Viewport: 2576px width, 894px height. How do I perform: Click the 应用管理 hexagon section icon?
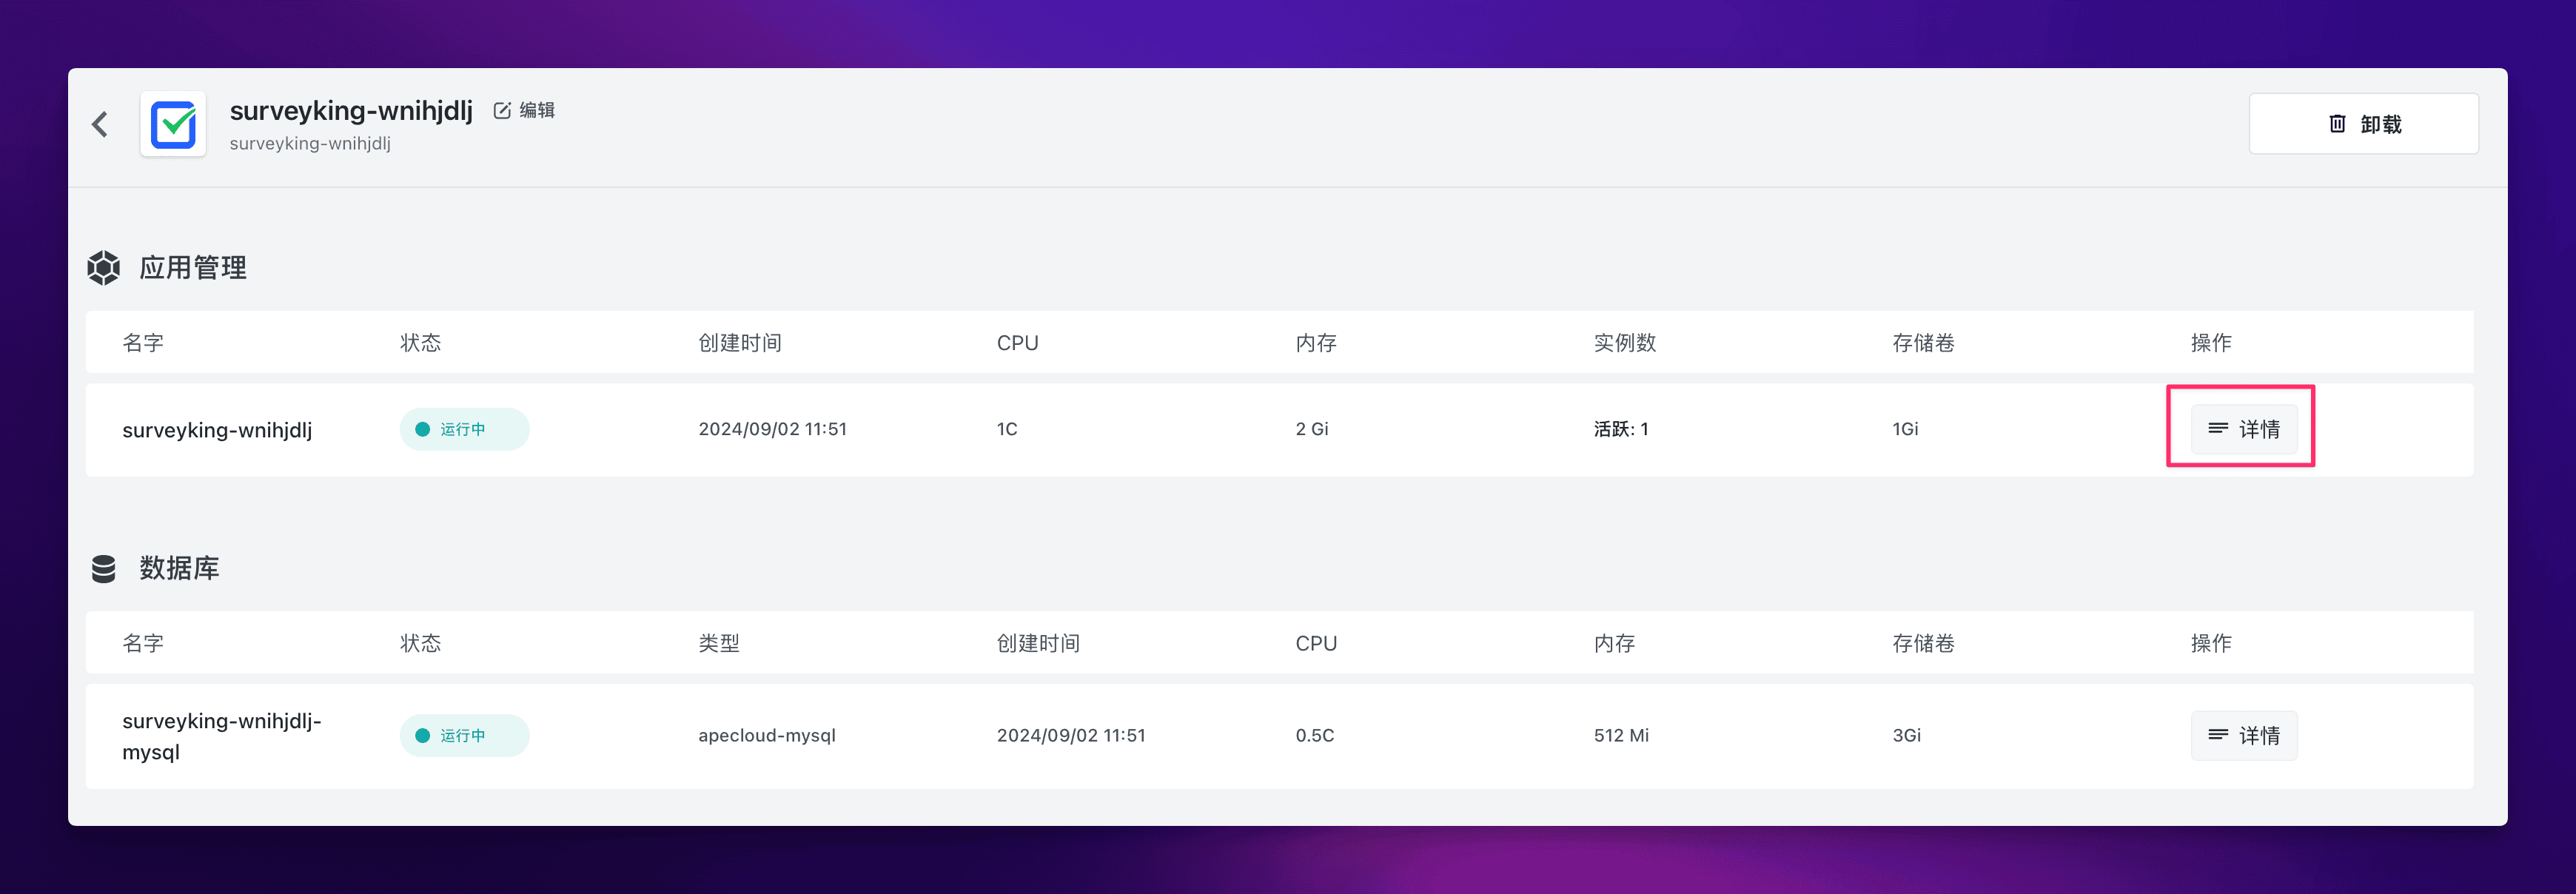click(104, 268)
